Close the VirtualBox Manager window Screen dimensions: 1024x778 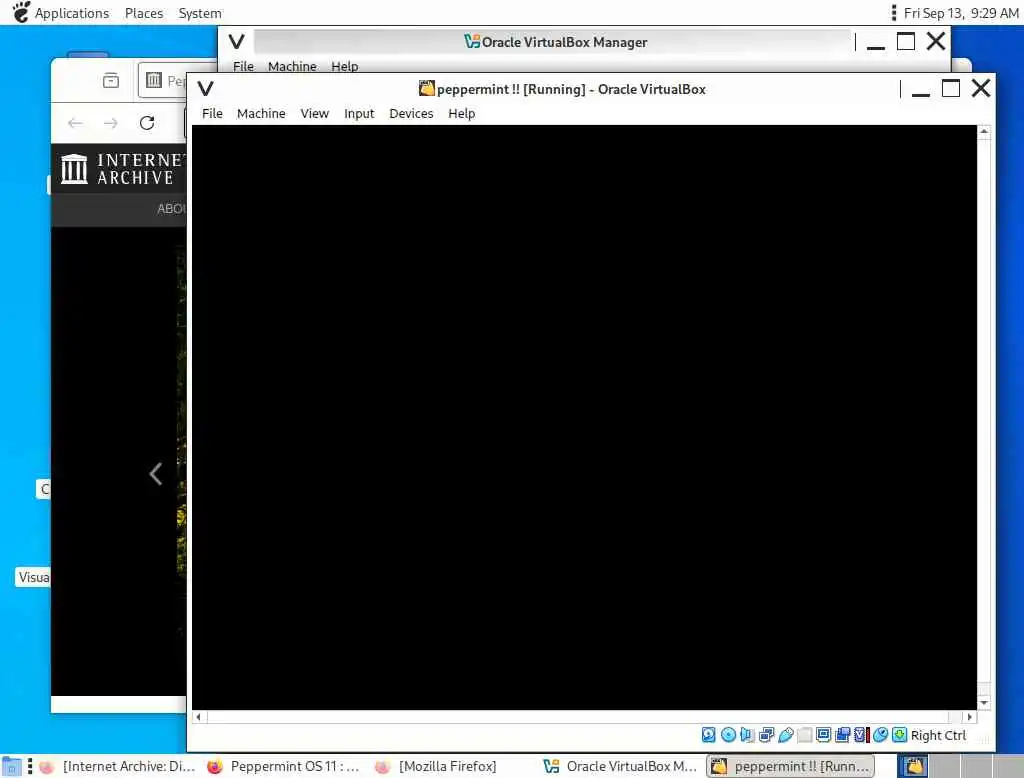pos(936,41)
